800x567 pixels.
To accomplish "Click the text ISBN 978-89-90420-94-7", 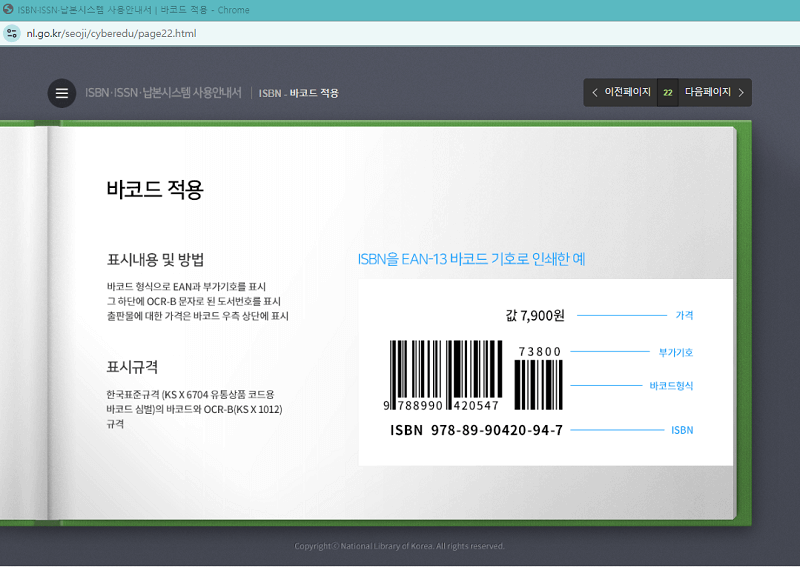I will coord(477,430).
